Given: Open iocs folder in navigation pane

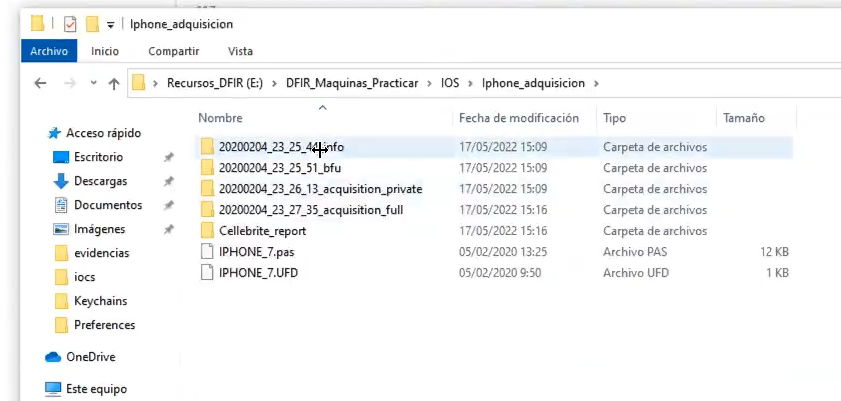Looking at the screenshot, I should (85, 277).
